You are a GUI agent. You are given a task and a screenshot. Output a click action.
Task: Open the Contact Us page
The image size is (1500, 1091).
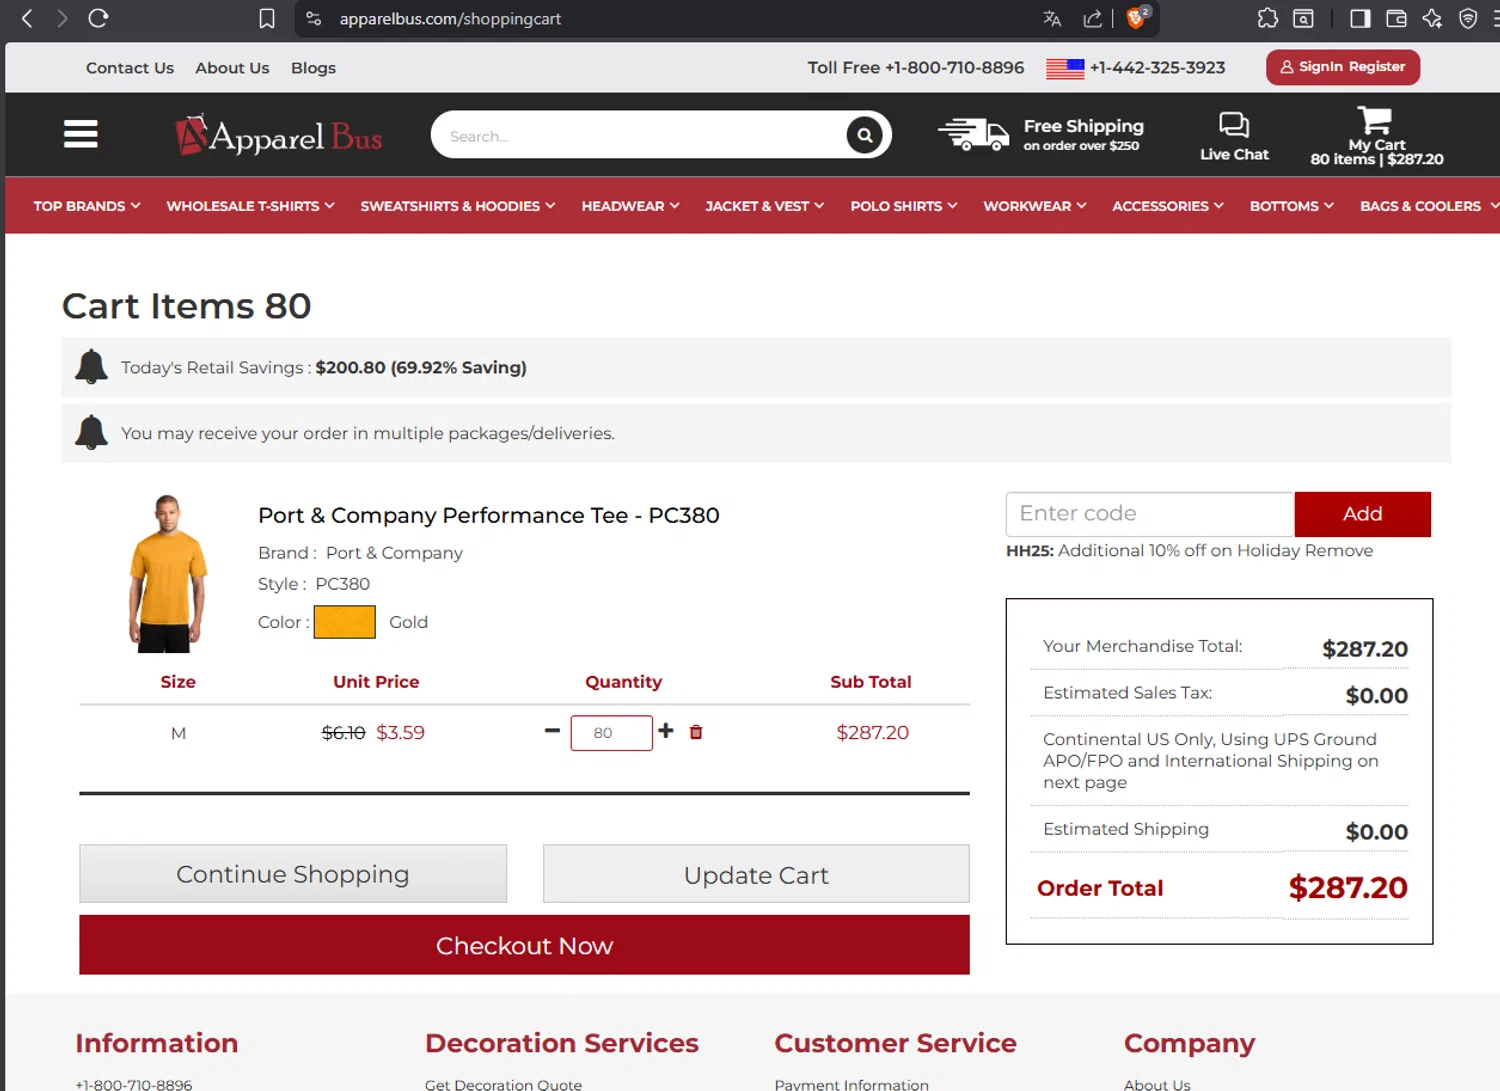tap(130, 68)
